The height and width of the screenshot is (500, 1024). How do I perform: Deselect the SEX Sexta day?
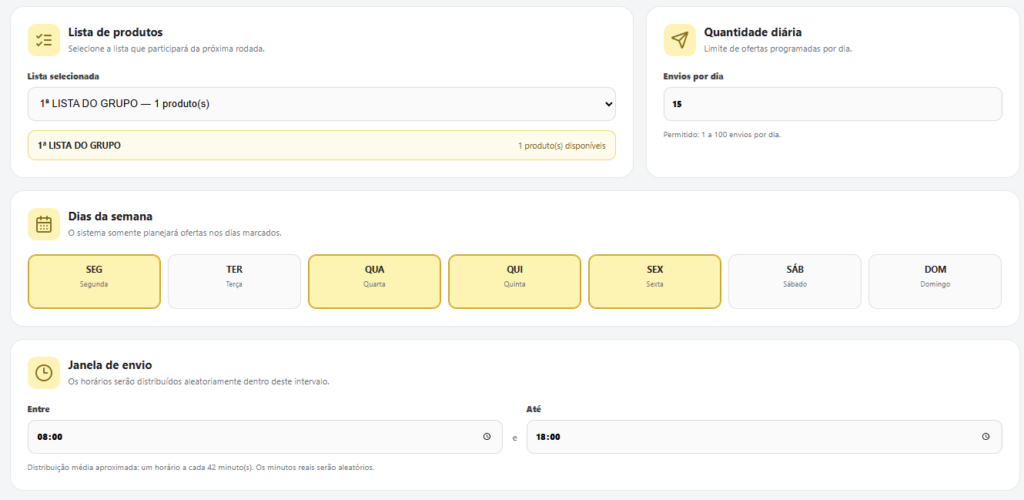pyautogui.click(x=654, y=281)
